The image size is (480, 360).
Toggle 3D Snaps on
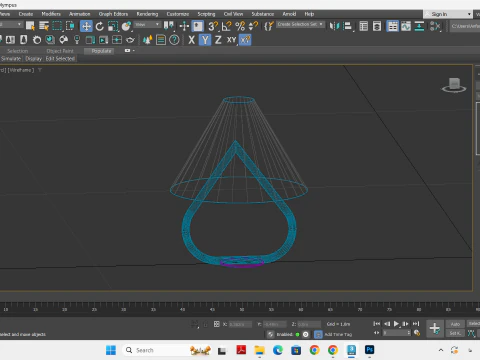point(213,26)
